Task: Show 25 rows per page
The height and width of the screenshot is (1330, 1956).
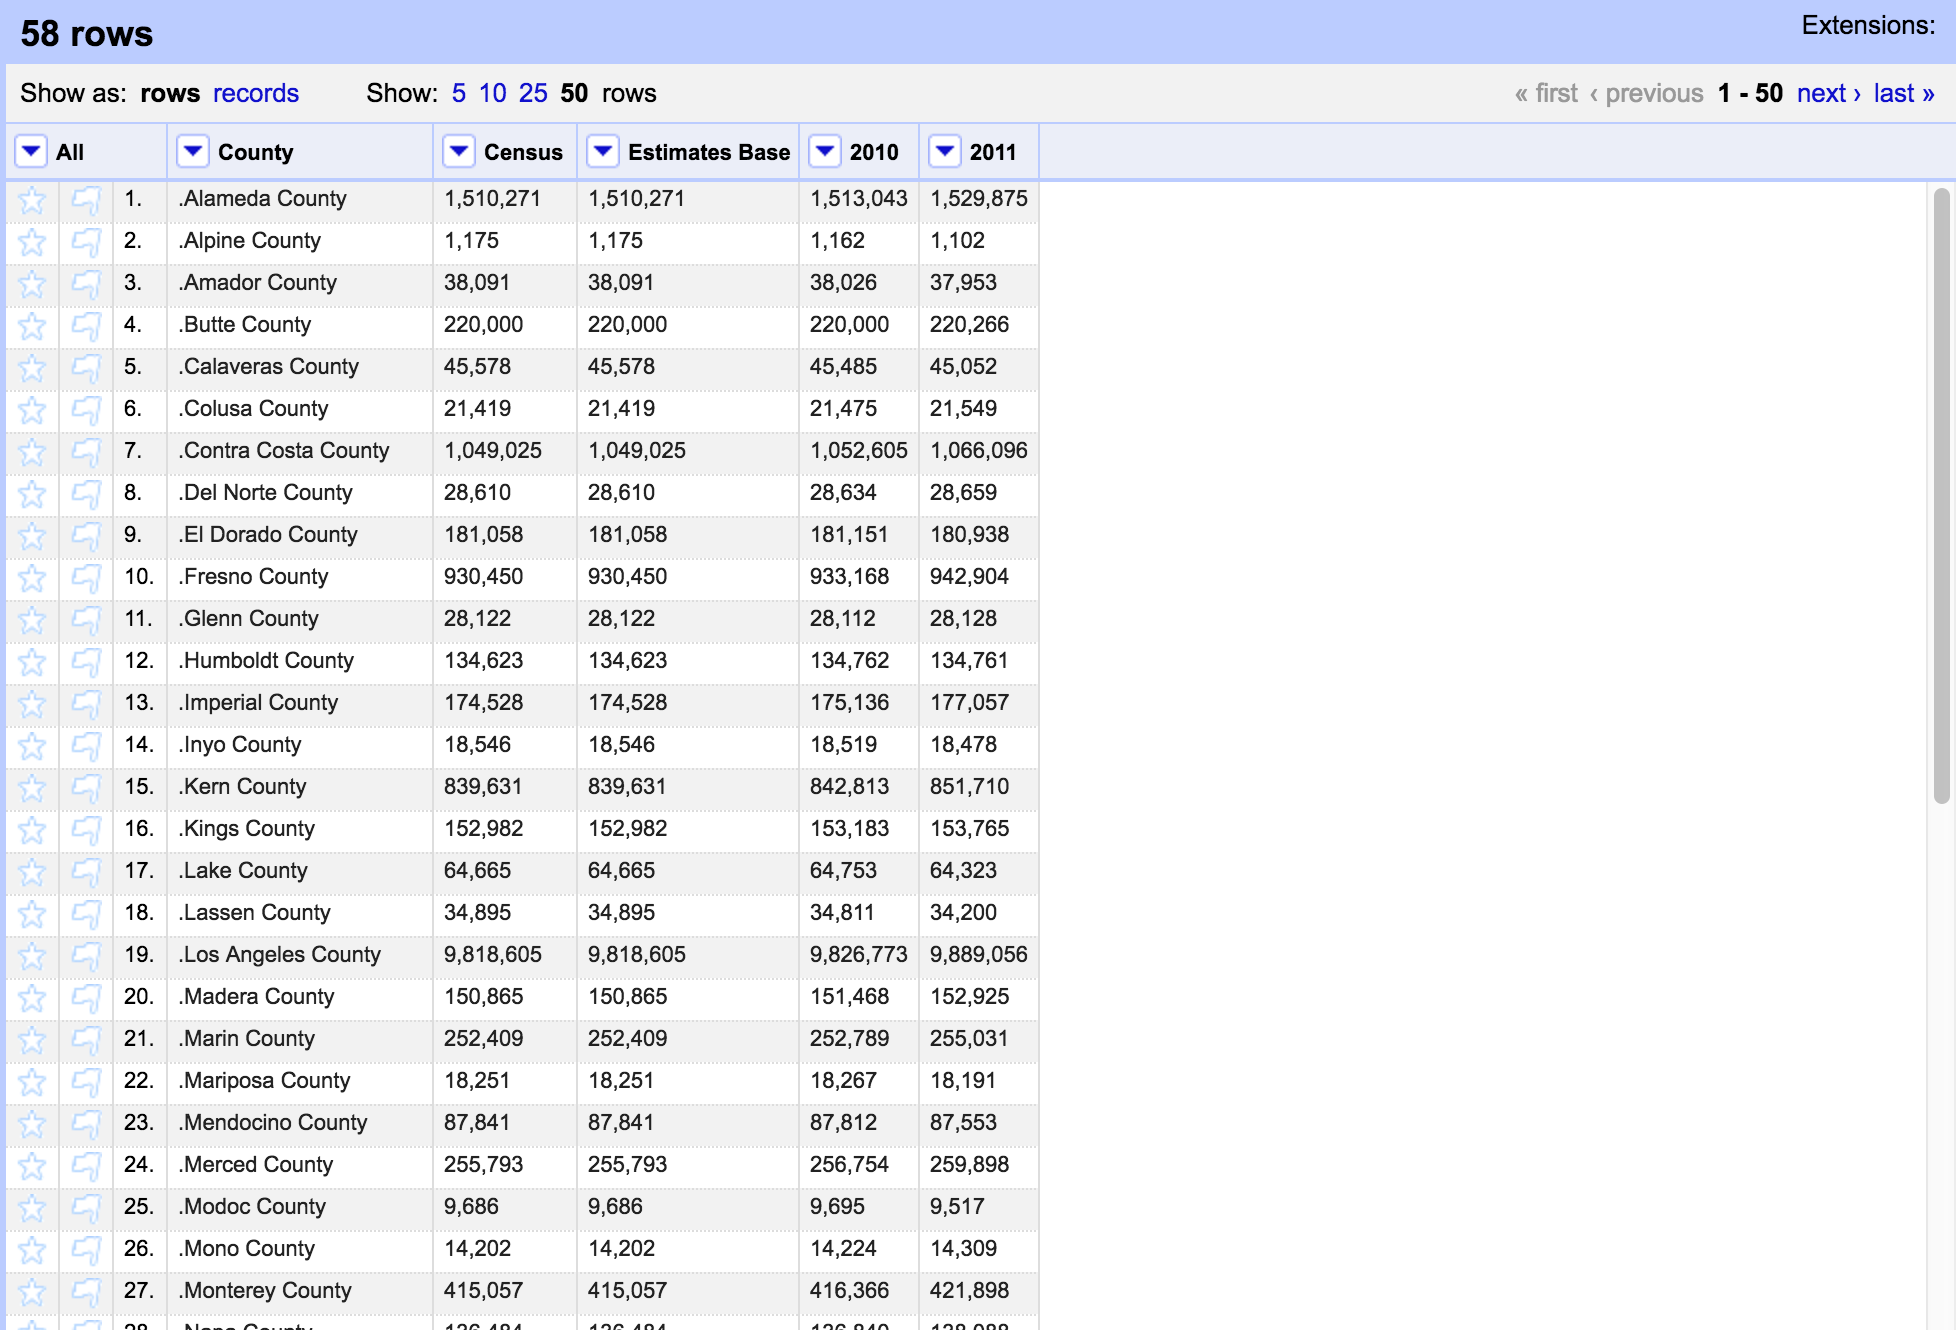Action: (x=532, y=93)
